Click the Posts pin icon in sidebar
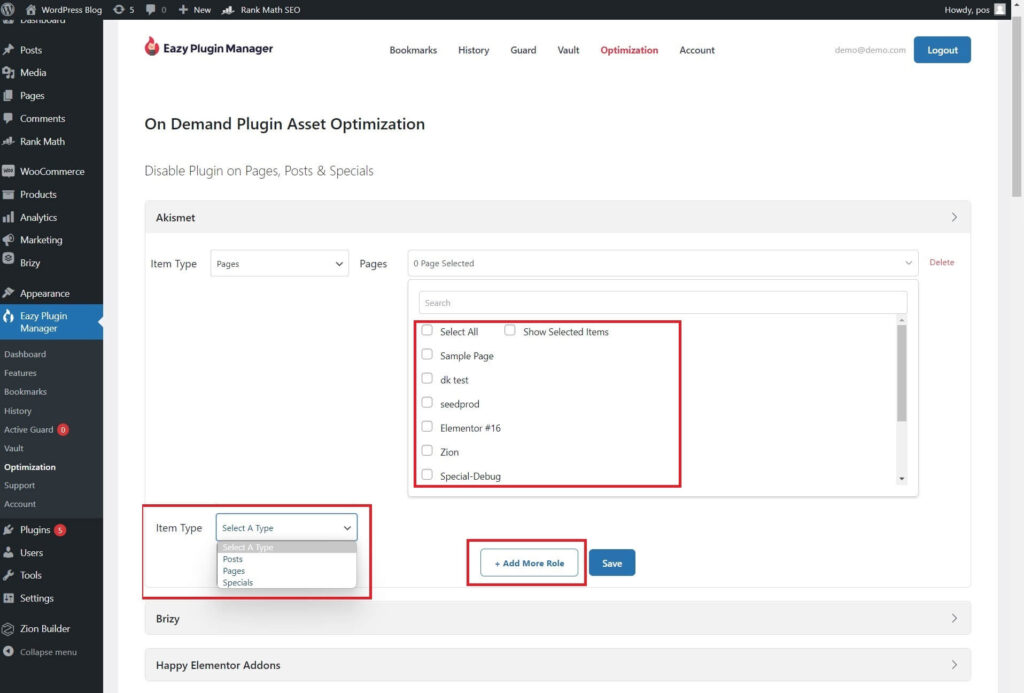The height and width of the screenshot is (693, 1024). [x=8, y=50]
